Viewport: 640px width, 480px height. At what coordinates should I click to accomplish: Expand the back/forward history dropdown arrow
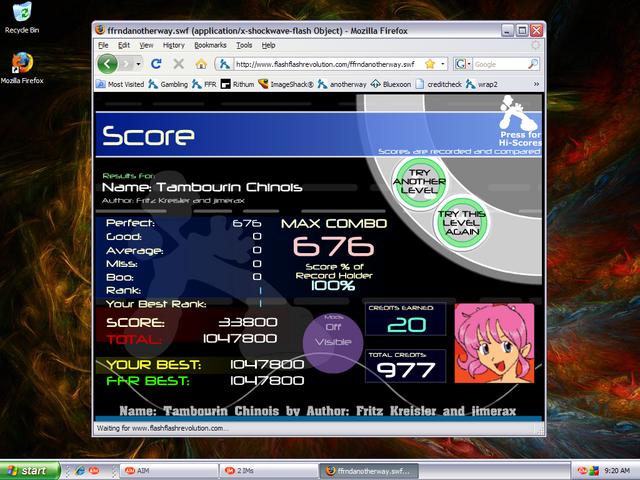(138, 64)
